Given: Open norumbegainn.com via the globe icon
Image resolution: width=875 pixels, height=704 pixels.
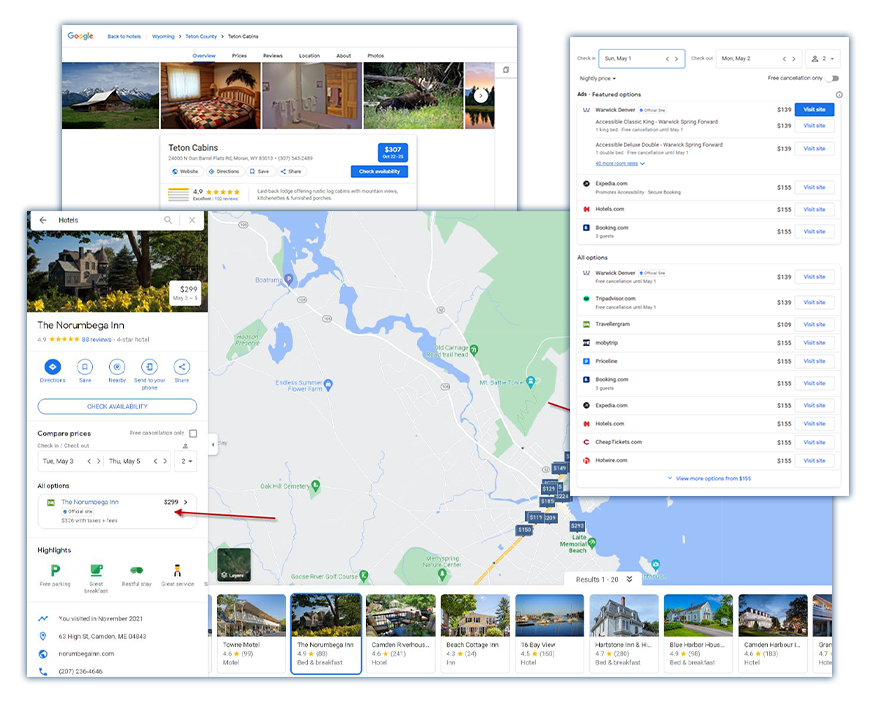Looking at the screenshot, I should [x=42, y=654].
